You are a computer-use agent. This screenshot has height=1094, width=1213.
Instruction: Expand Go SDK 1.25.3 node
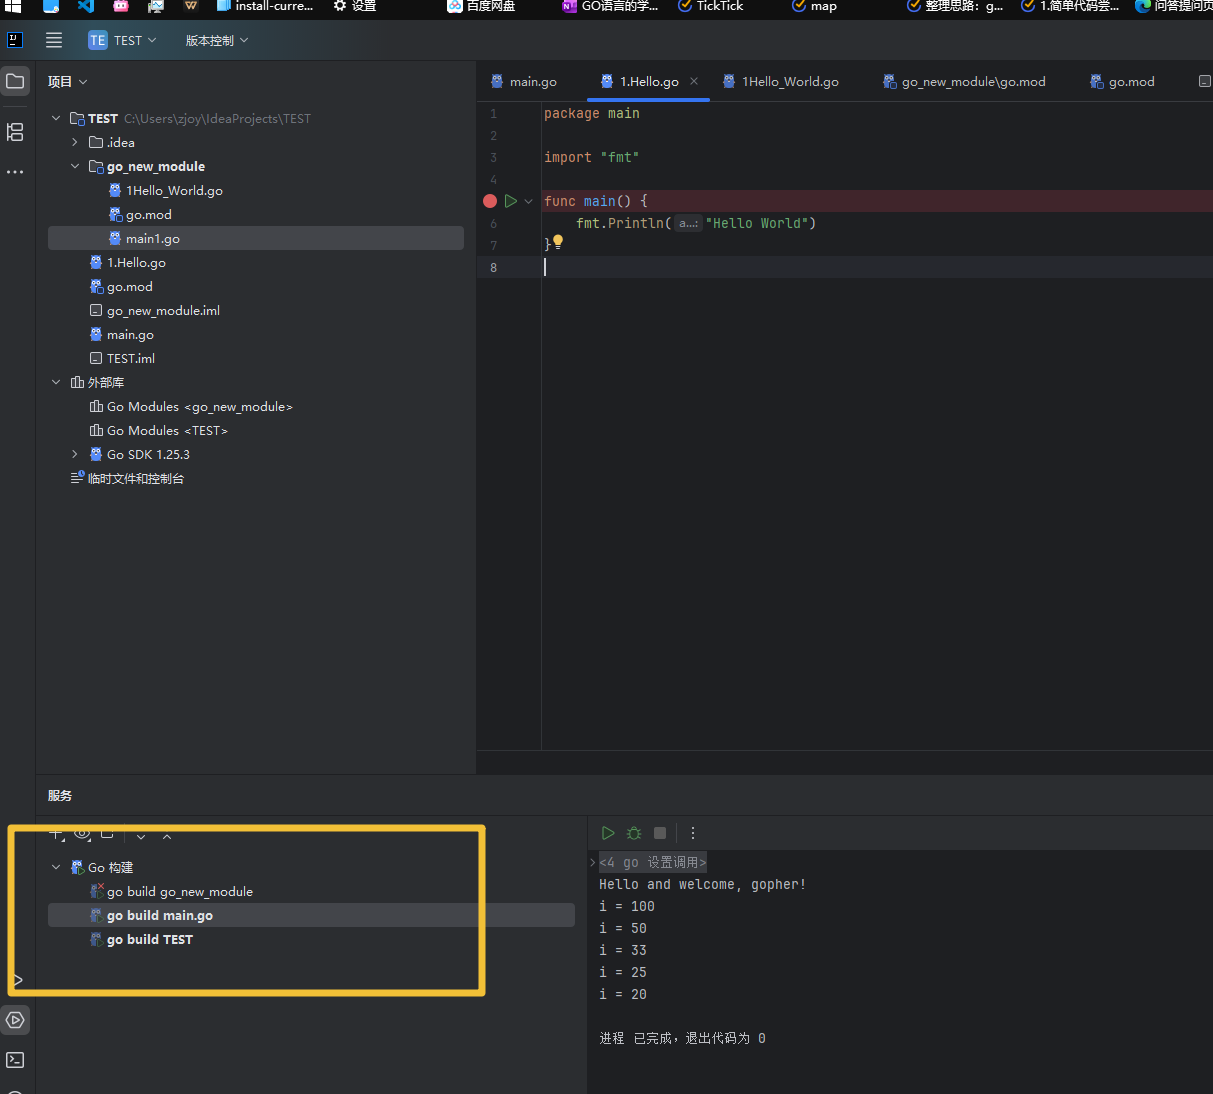click(75, 454)
